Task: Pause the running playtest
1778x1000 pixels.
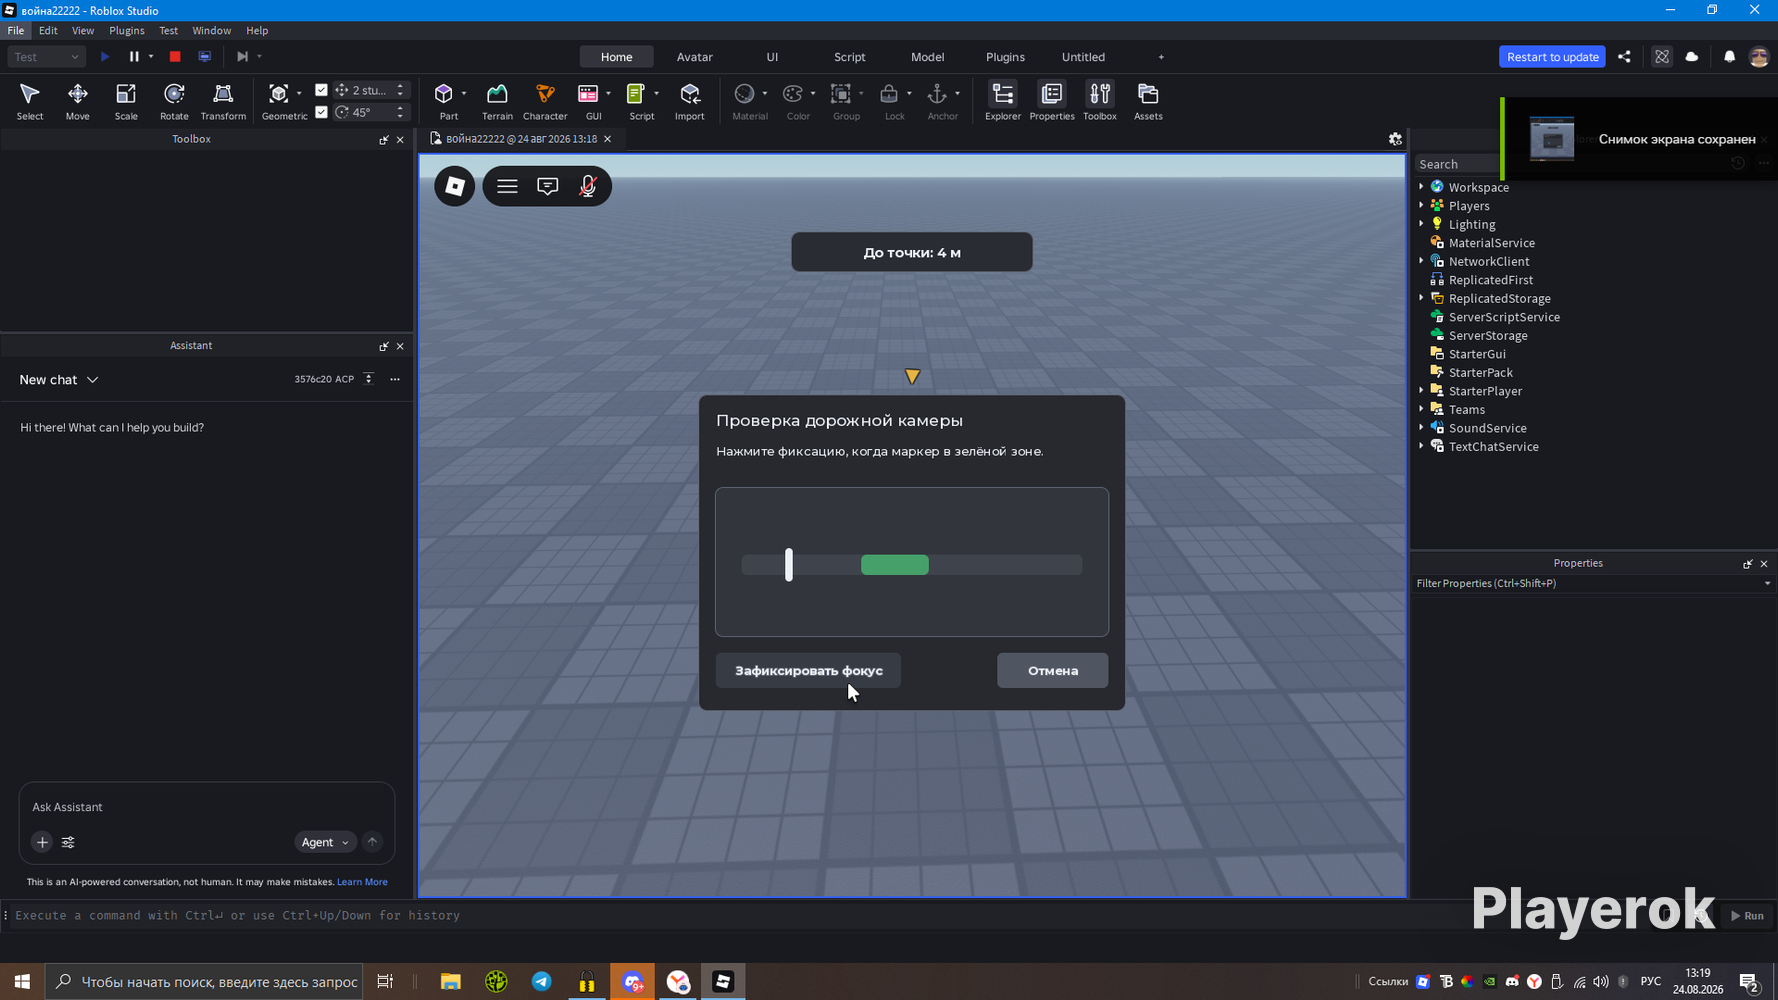Action: [x=134, y=57]
